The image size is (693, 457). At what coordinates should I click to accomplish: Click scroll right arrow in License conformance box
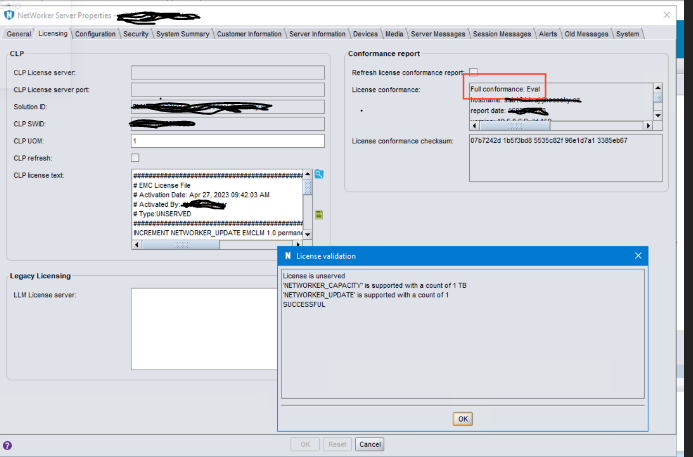click(648, 126)
